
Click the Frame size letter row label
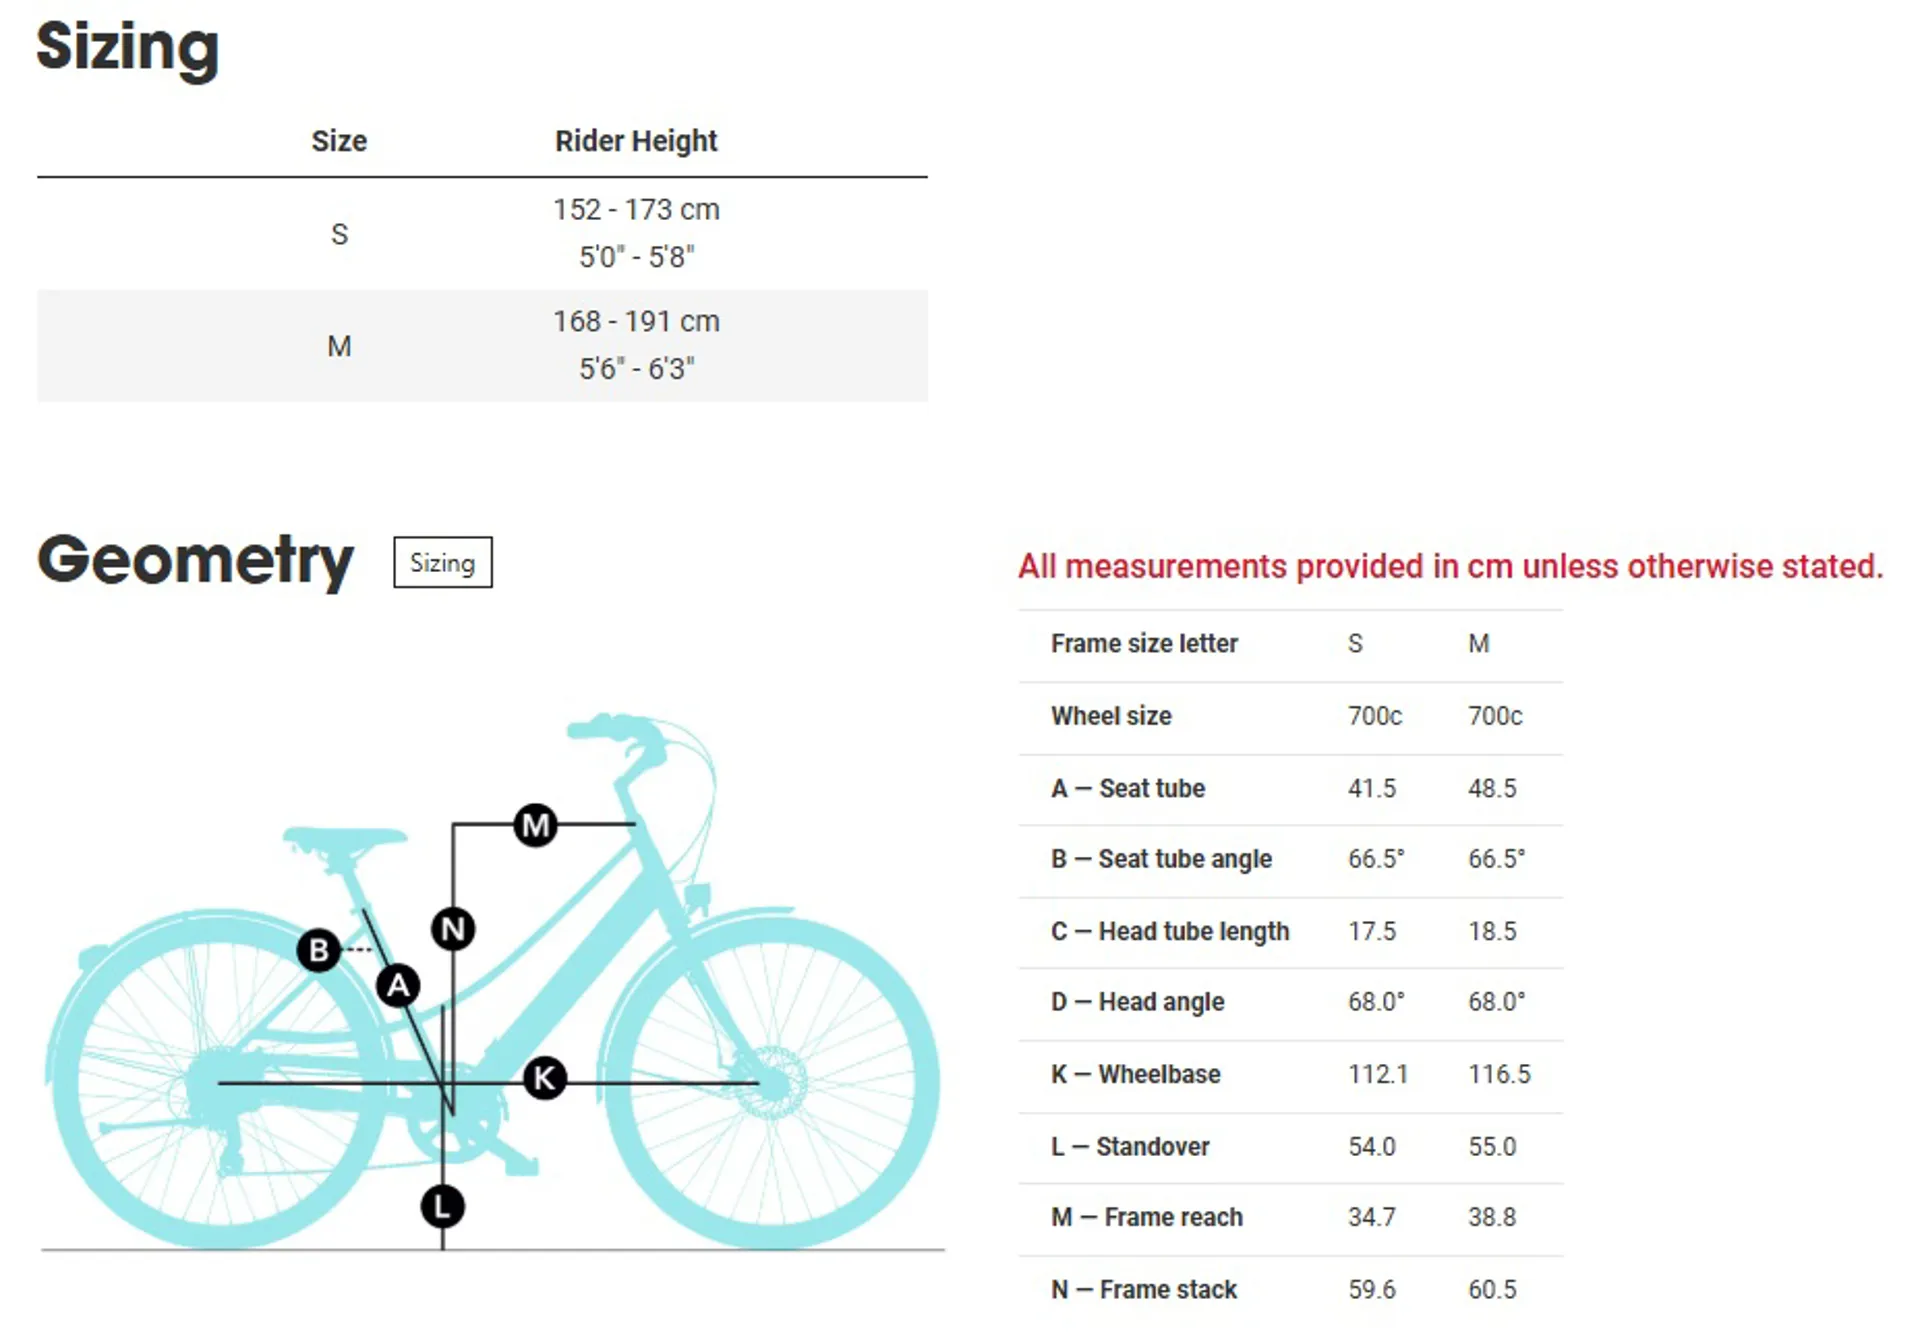(1144, 644)
